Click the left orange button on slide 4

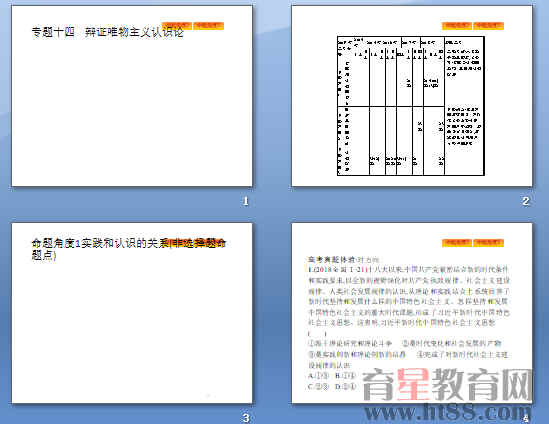(457, 243)
